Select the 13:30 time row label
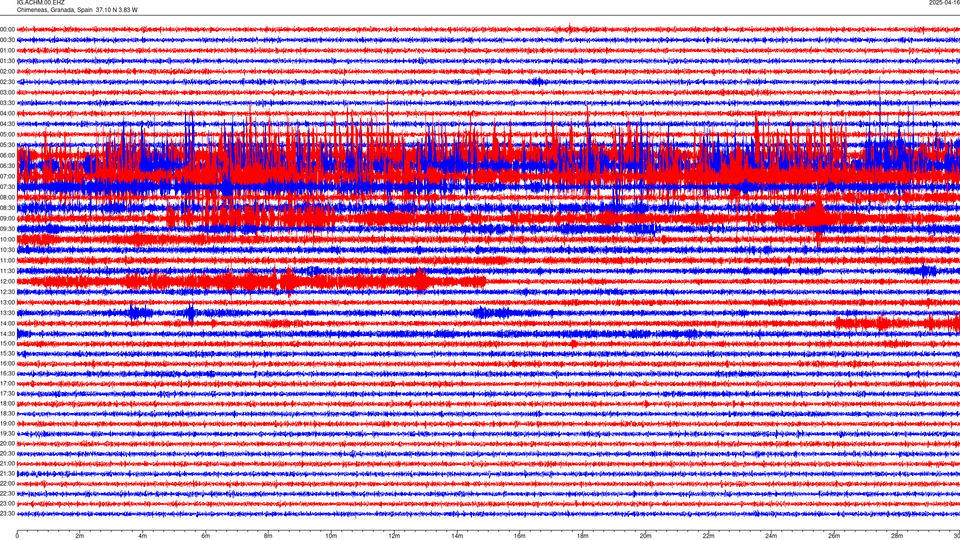960x540 pixels. [x=7, y=313]
